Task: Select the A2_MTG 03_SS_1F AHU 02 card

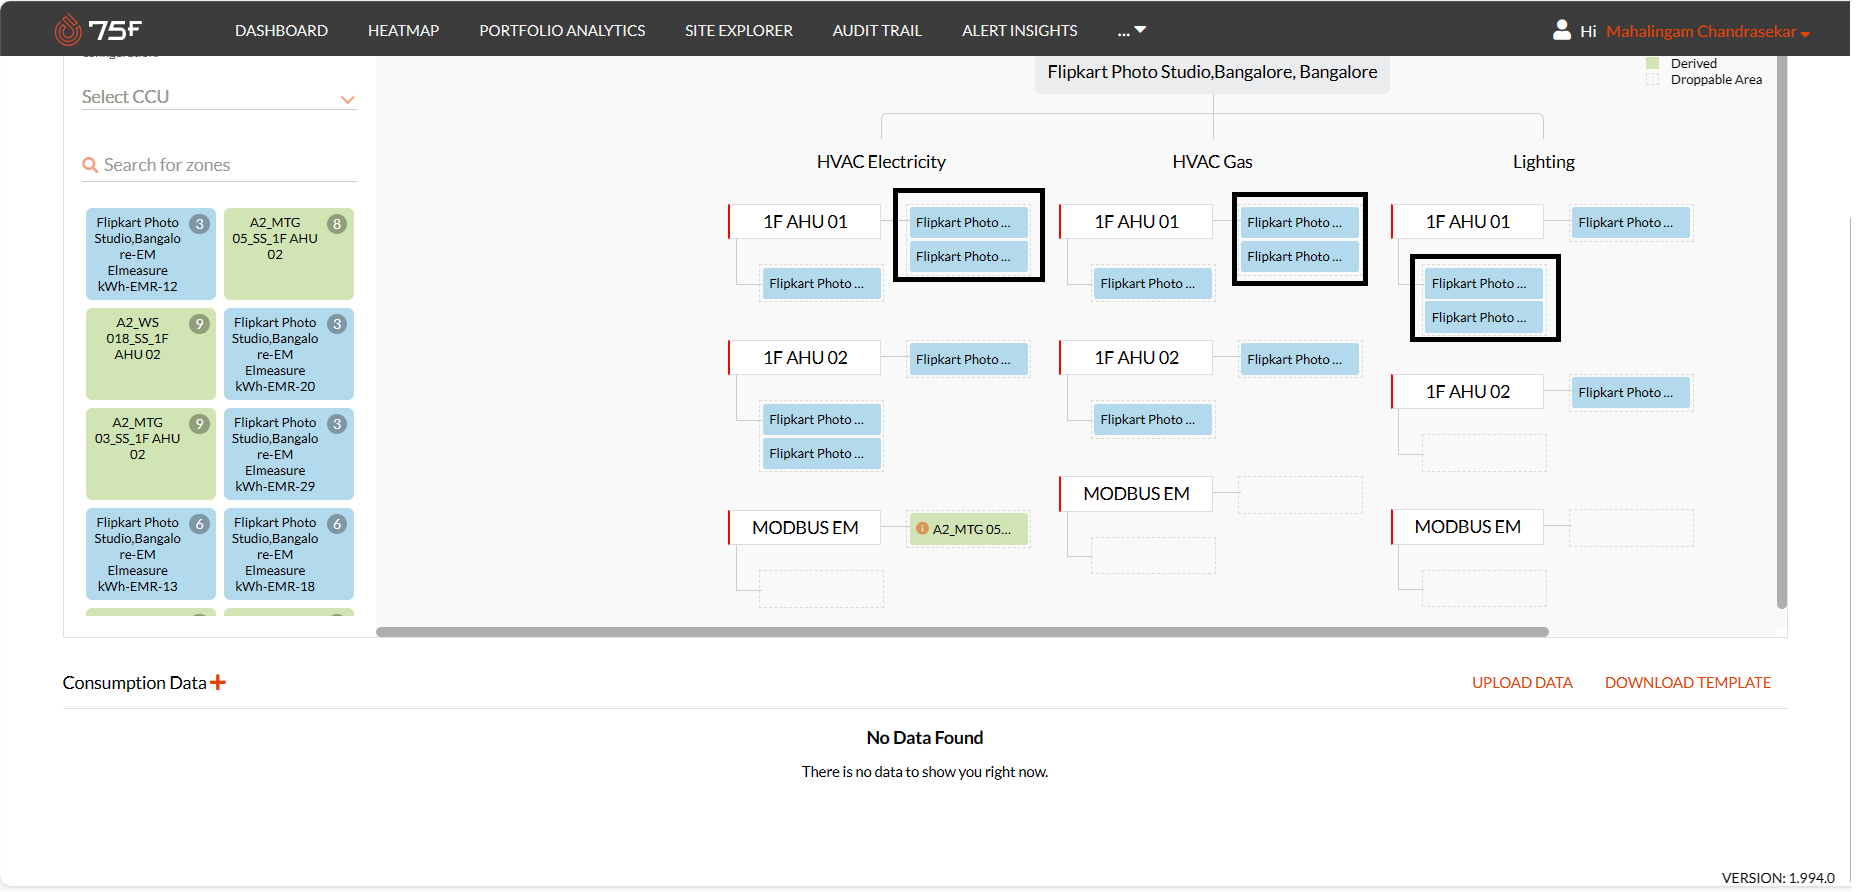Action: 151,454
